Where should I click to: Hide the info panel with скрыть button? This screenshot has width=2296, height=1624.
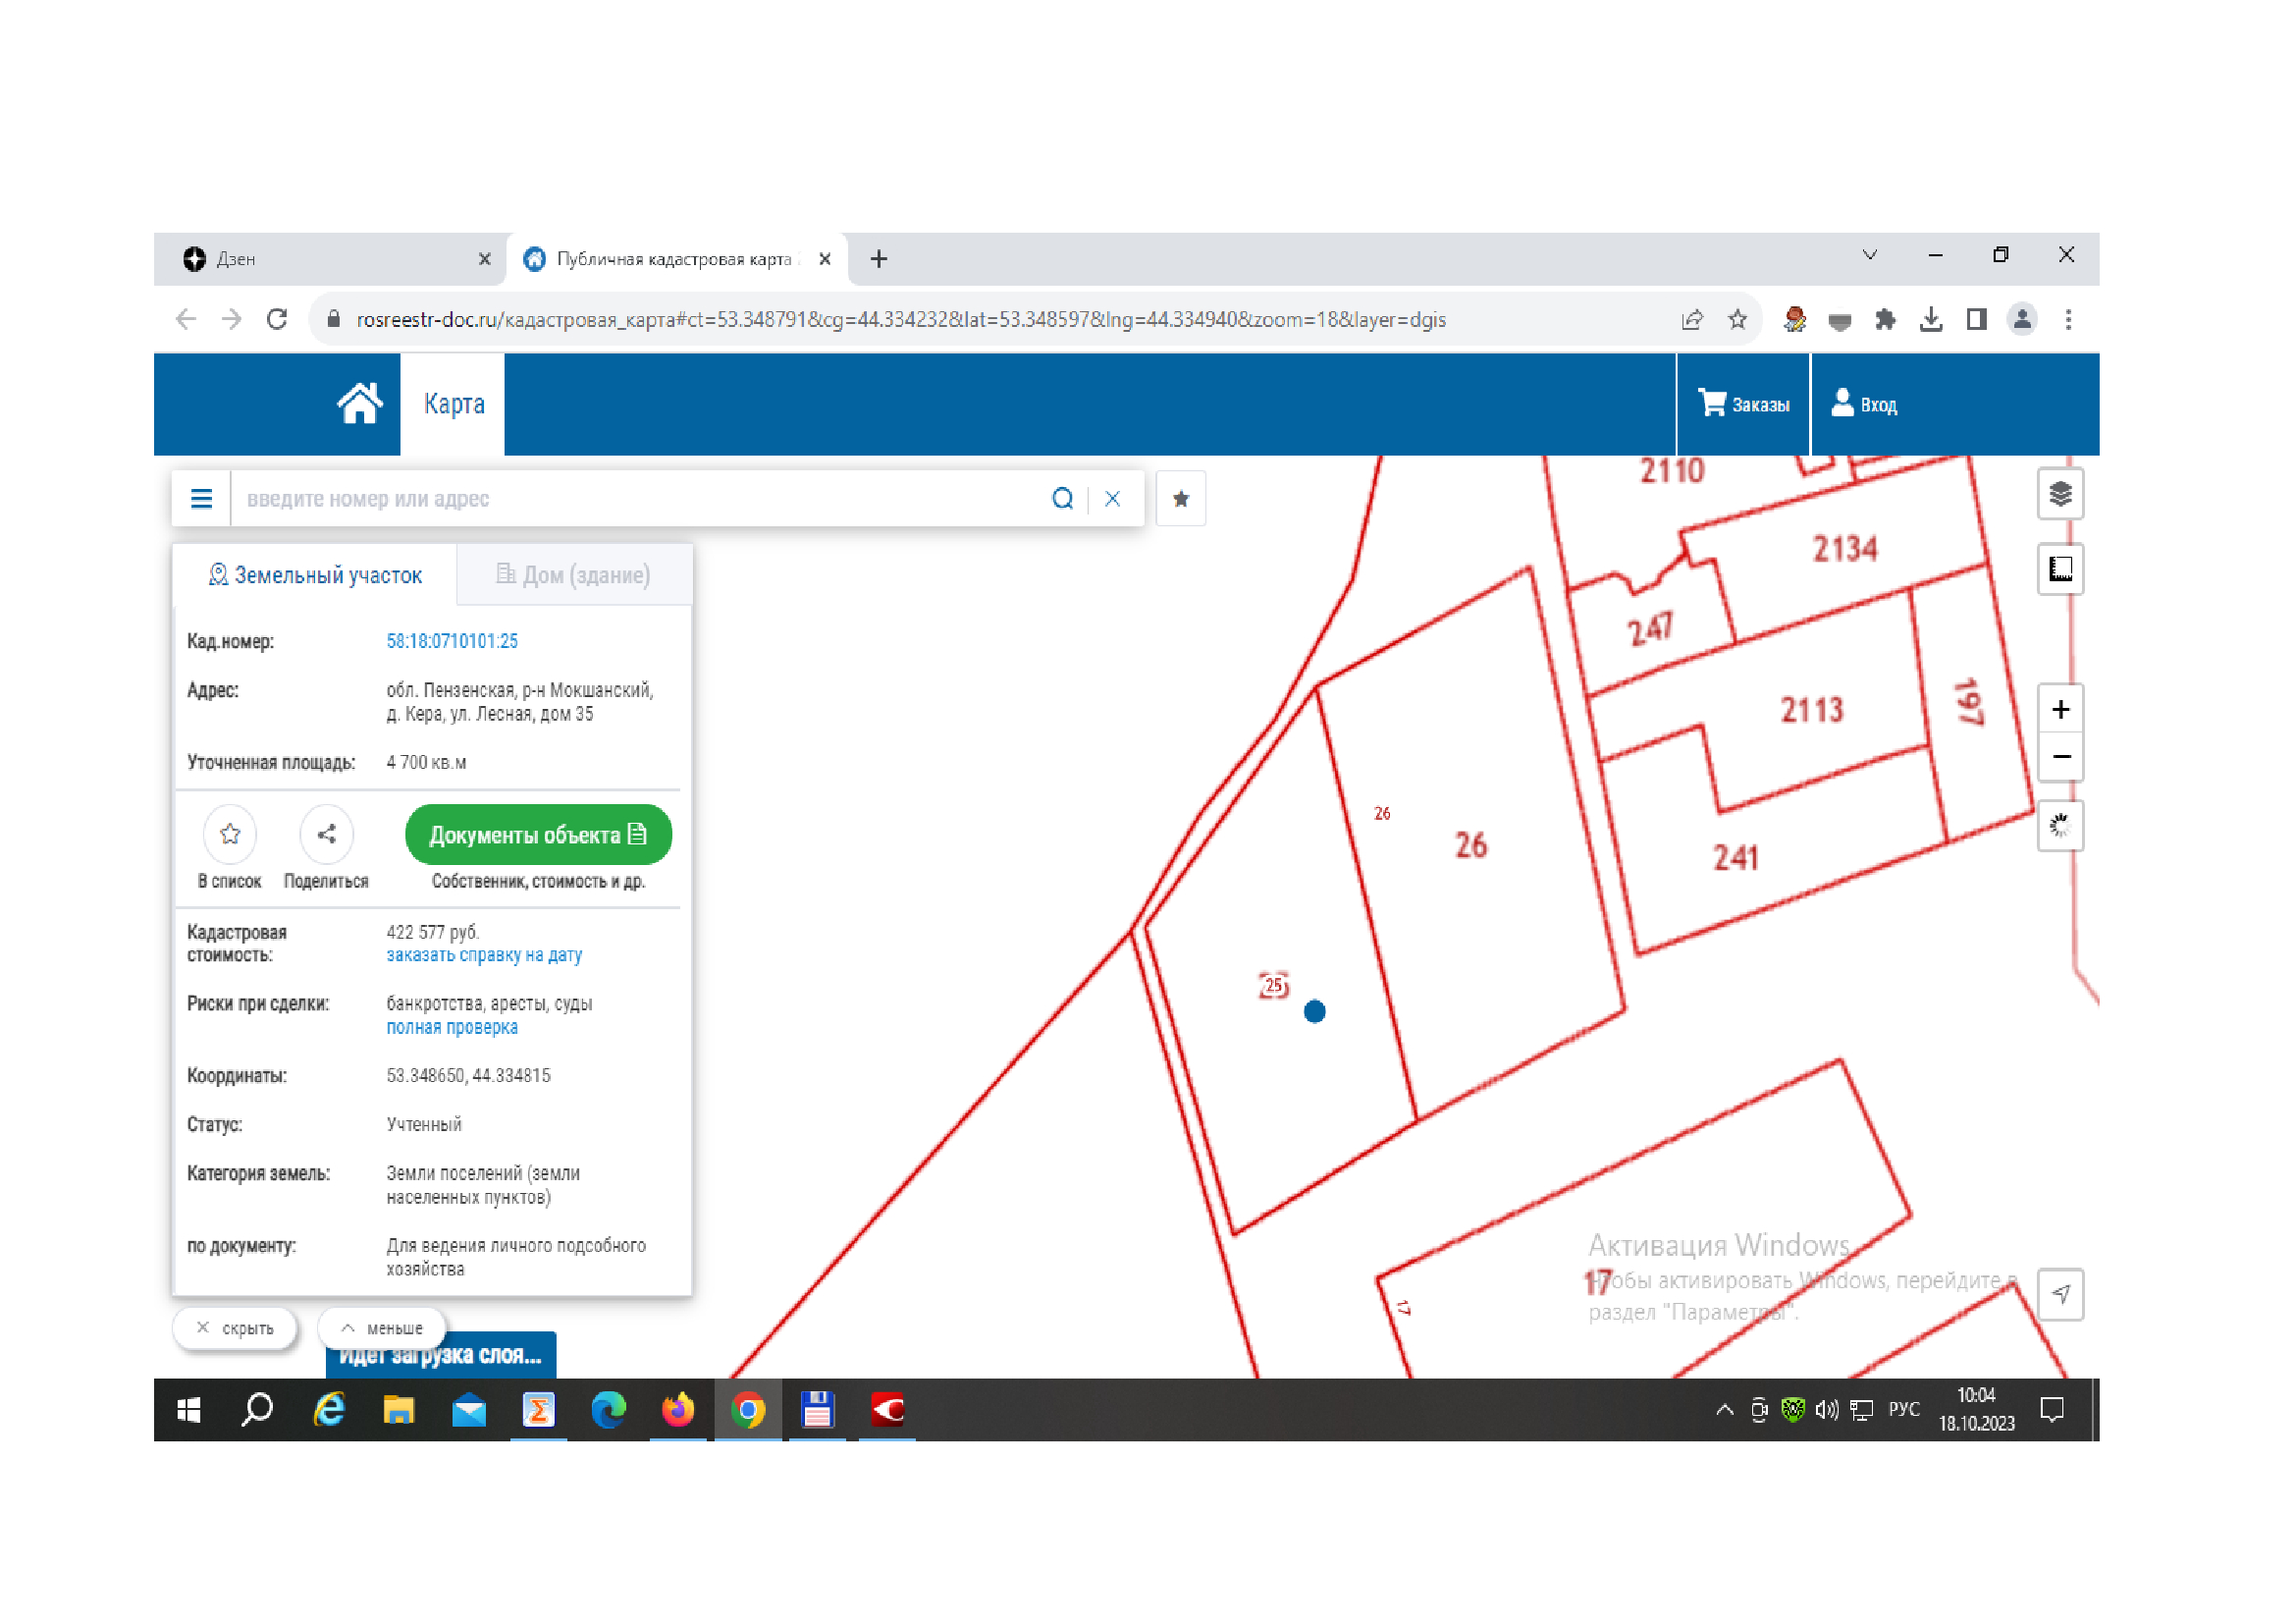coord(236,1328)
